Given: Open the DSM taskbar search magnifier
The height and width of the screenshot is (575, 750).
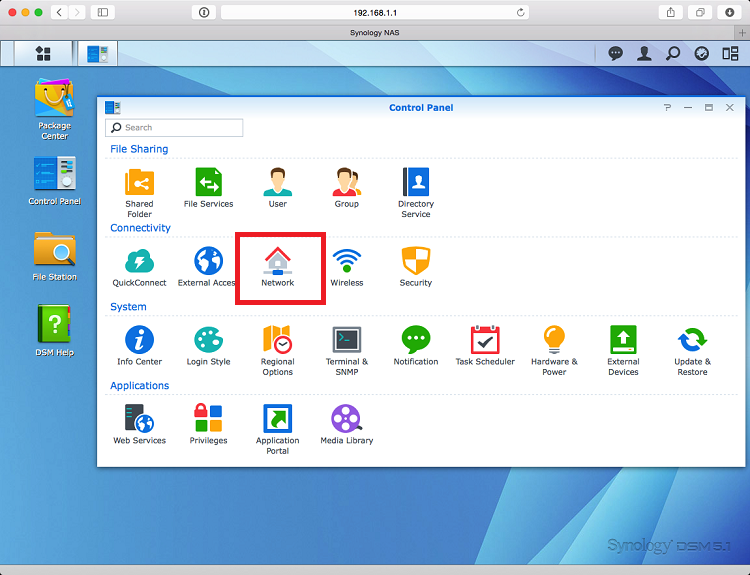Looking at the screenshot, I should [673, 53].
